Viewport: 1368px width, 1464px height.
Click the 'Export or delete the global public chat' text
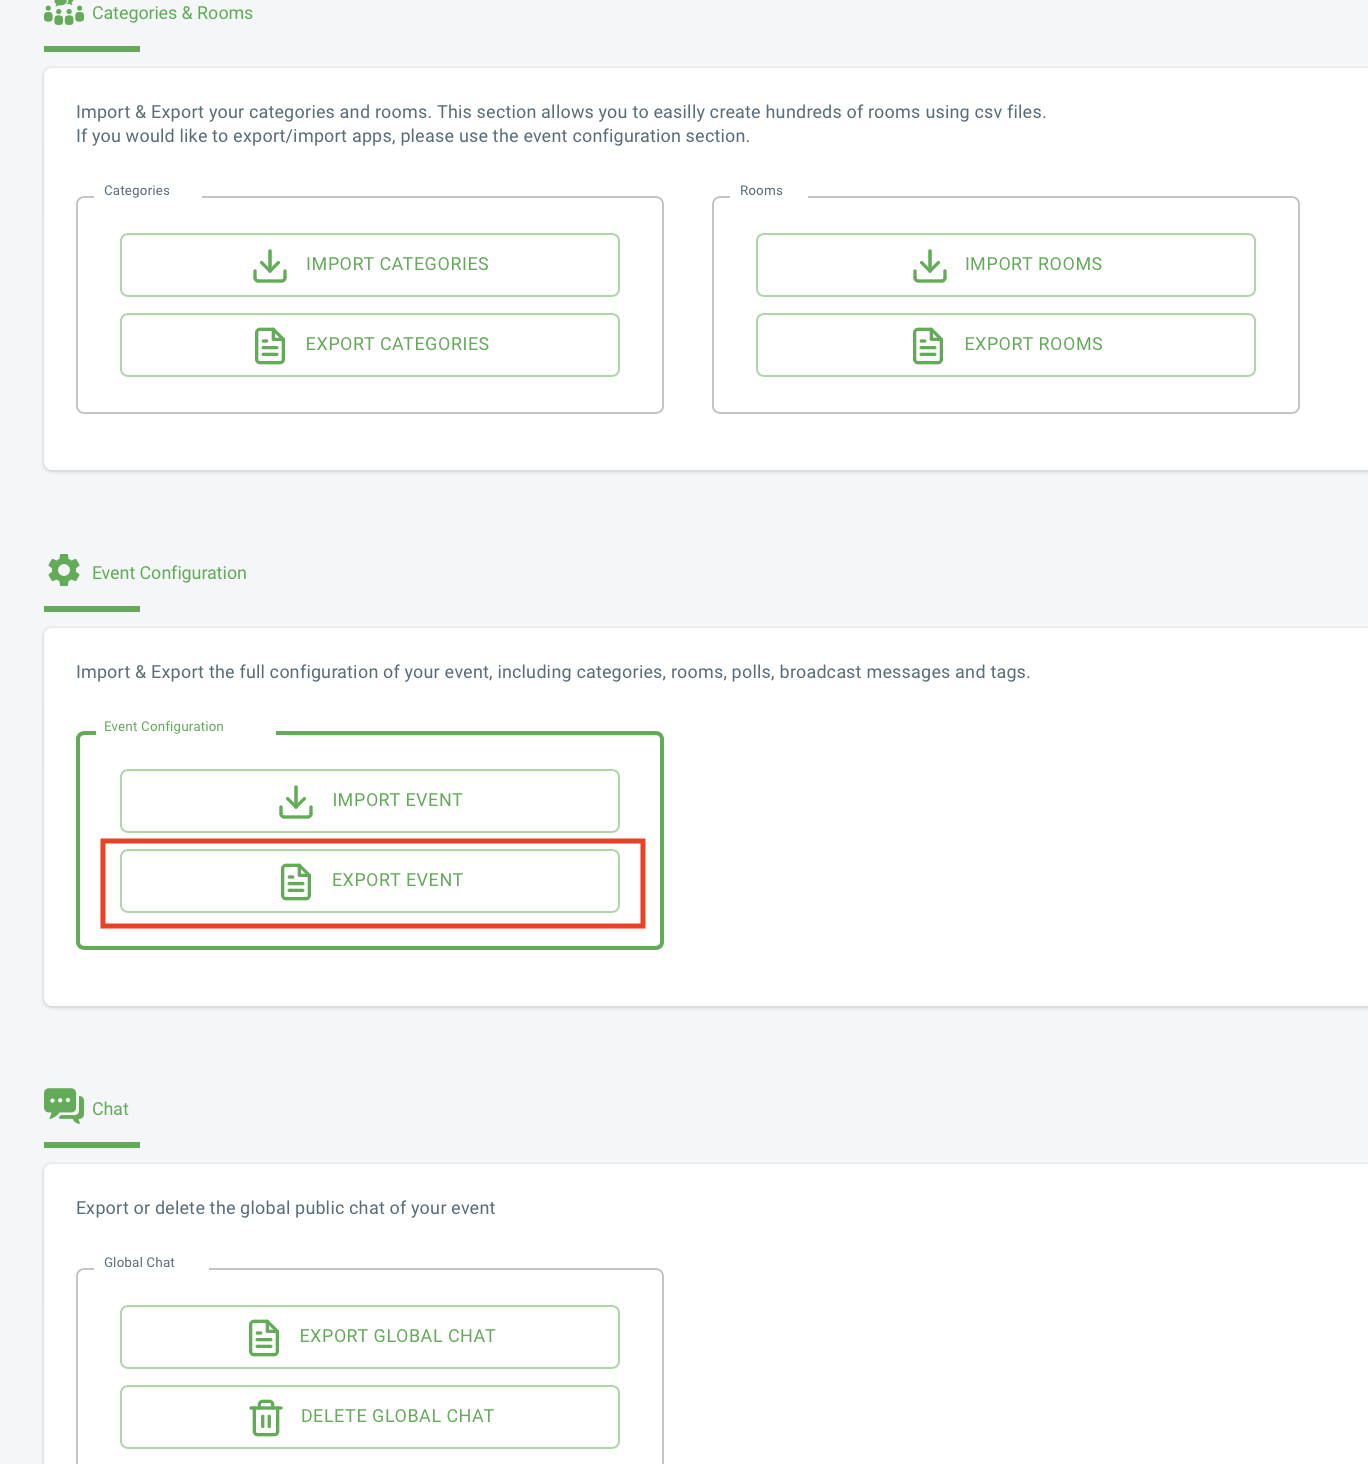pyautogui.click(x=285, y=1208)
